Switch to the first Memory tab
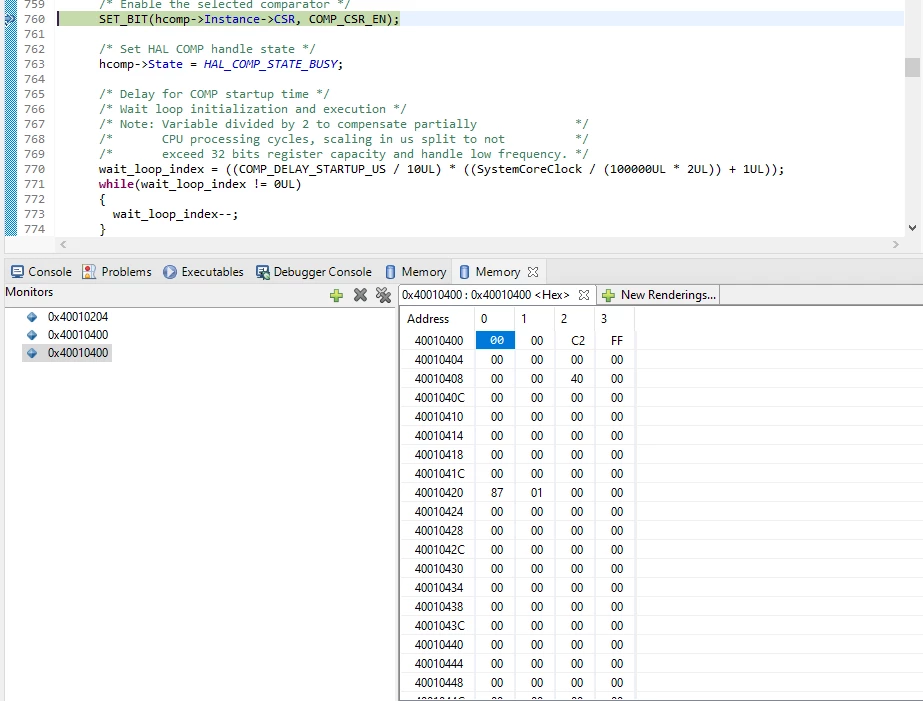Viewport: 923px width, 701px height. click(x=416, y=272)
